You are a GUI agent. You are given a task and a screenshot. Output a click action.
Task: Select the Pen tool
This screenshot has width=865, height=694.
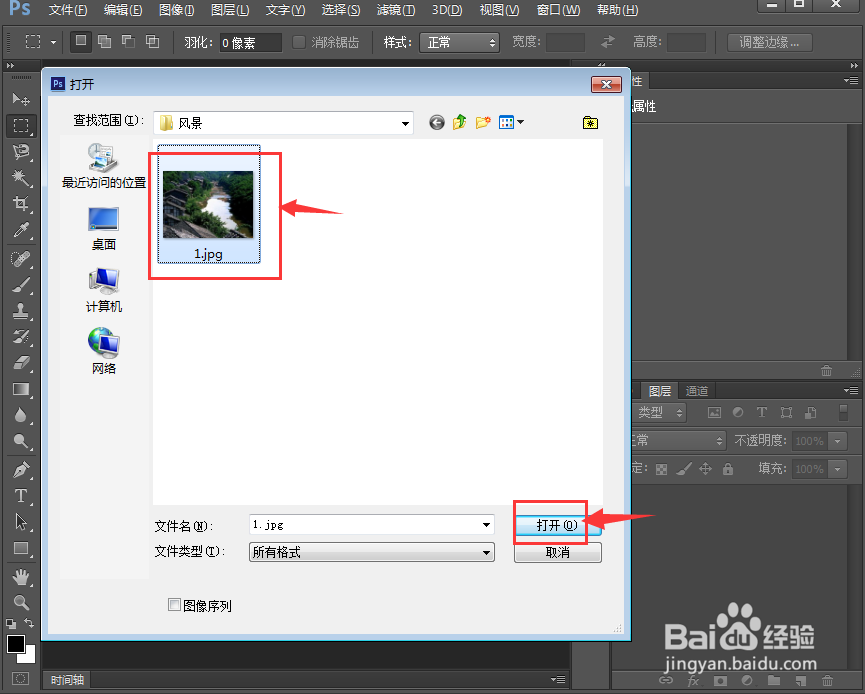click(x=21, y=469)
